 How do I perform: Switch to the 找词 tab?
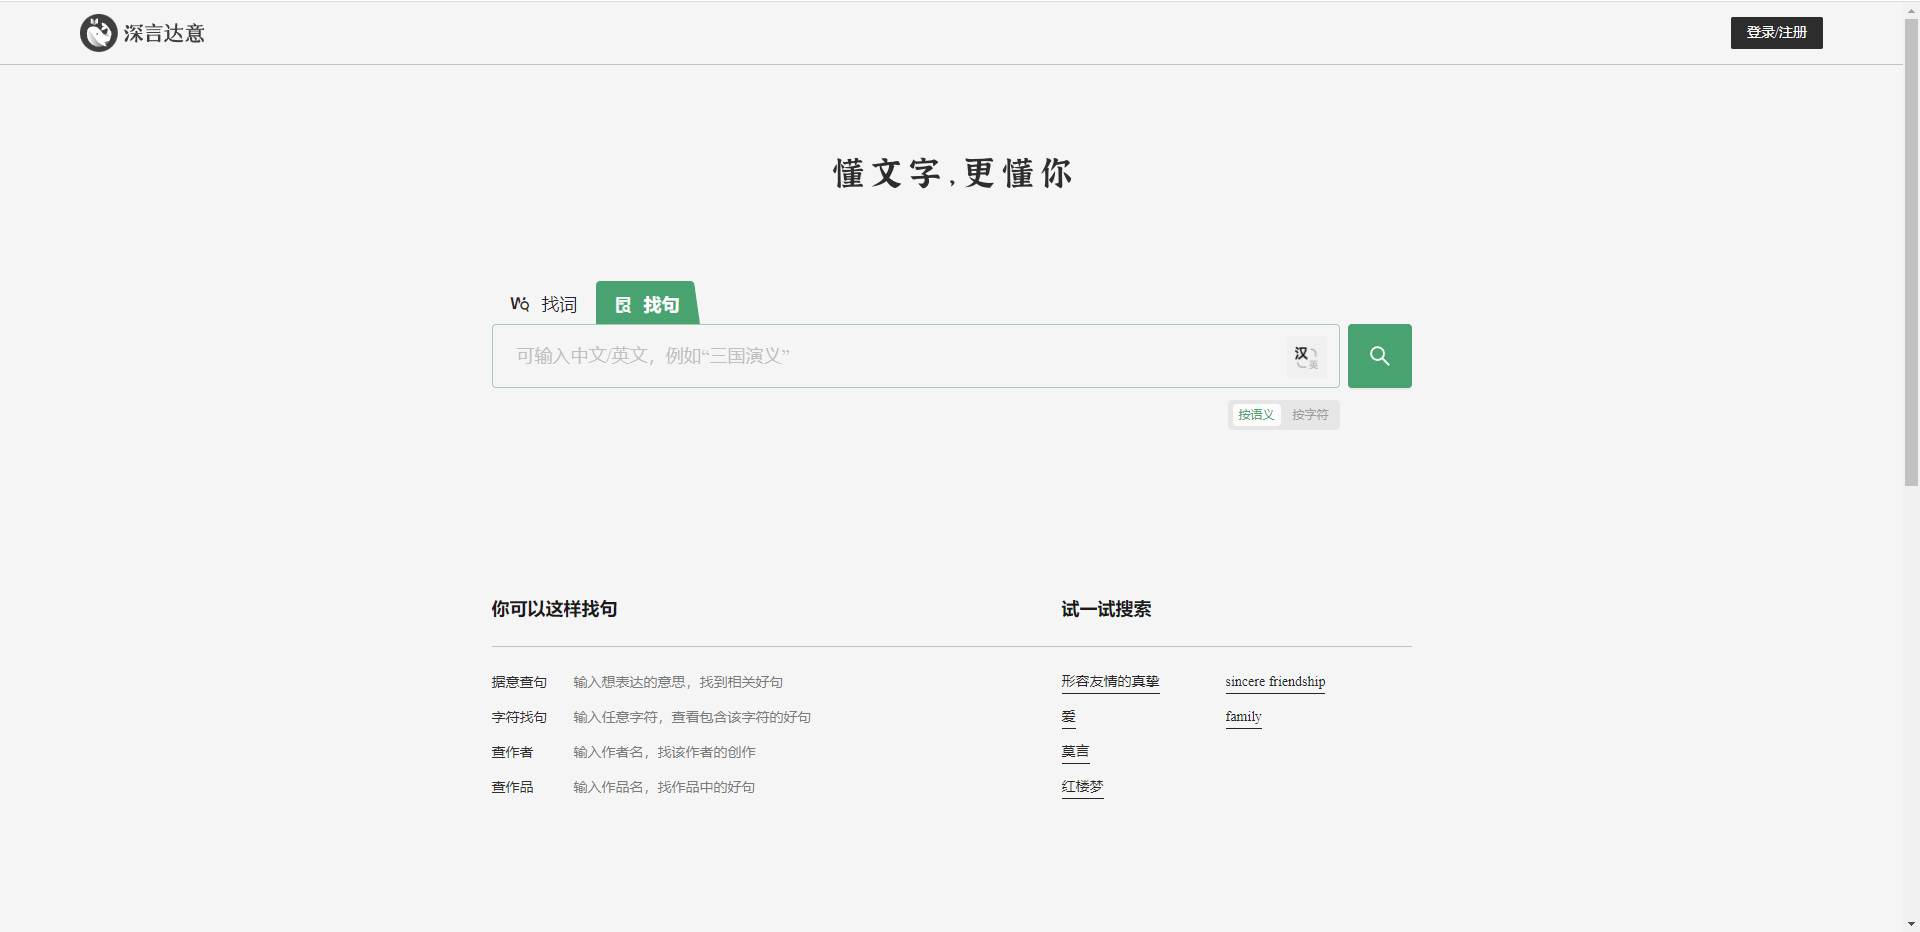coord(558,304)
